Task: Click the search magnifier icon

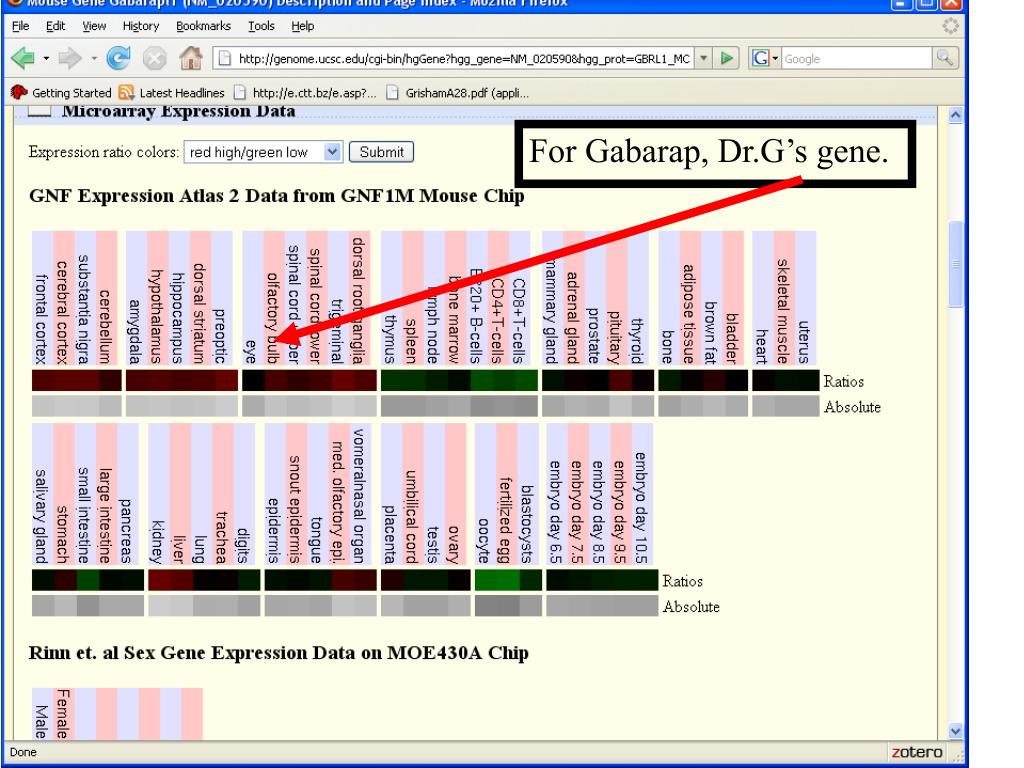Action: [945, 58]
